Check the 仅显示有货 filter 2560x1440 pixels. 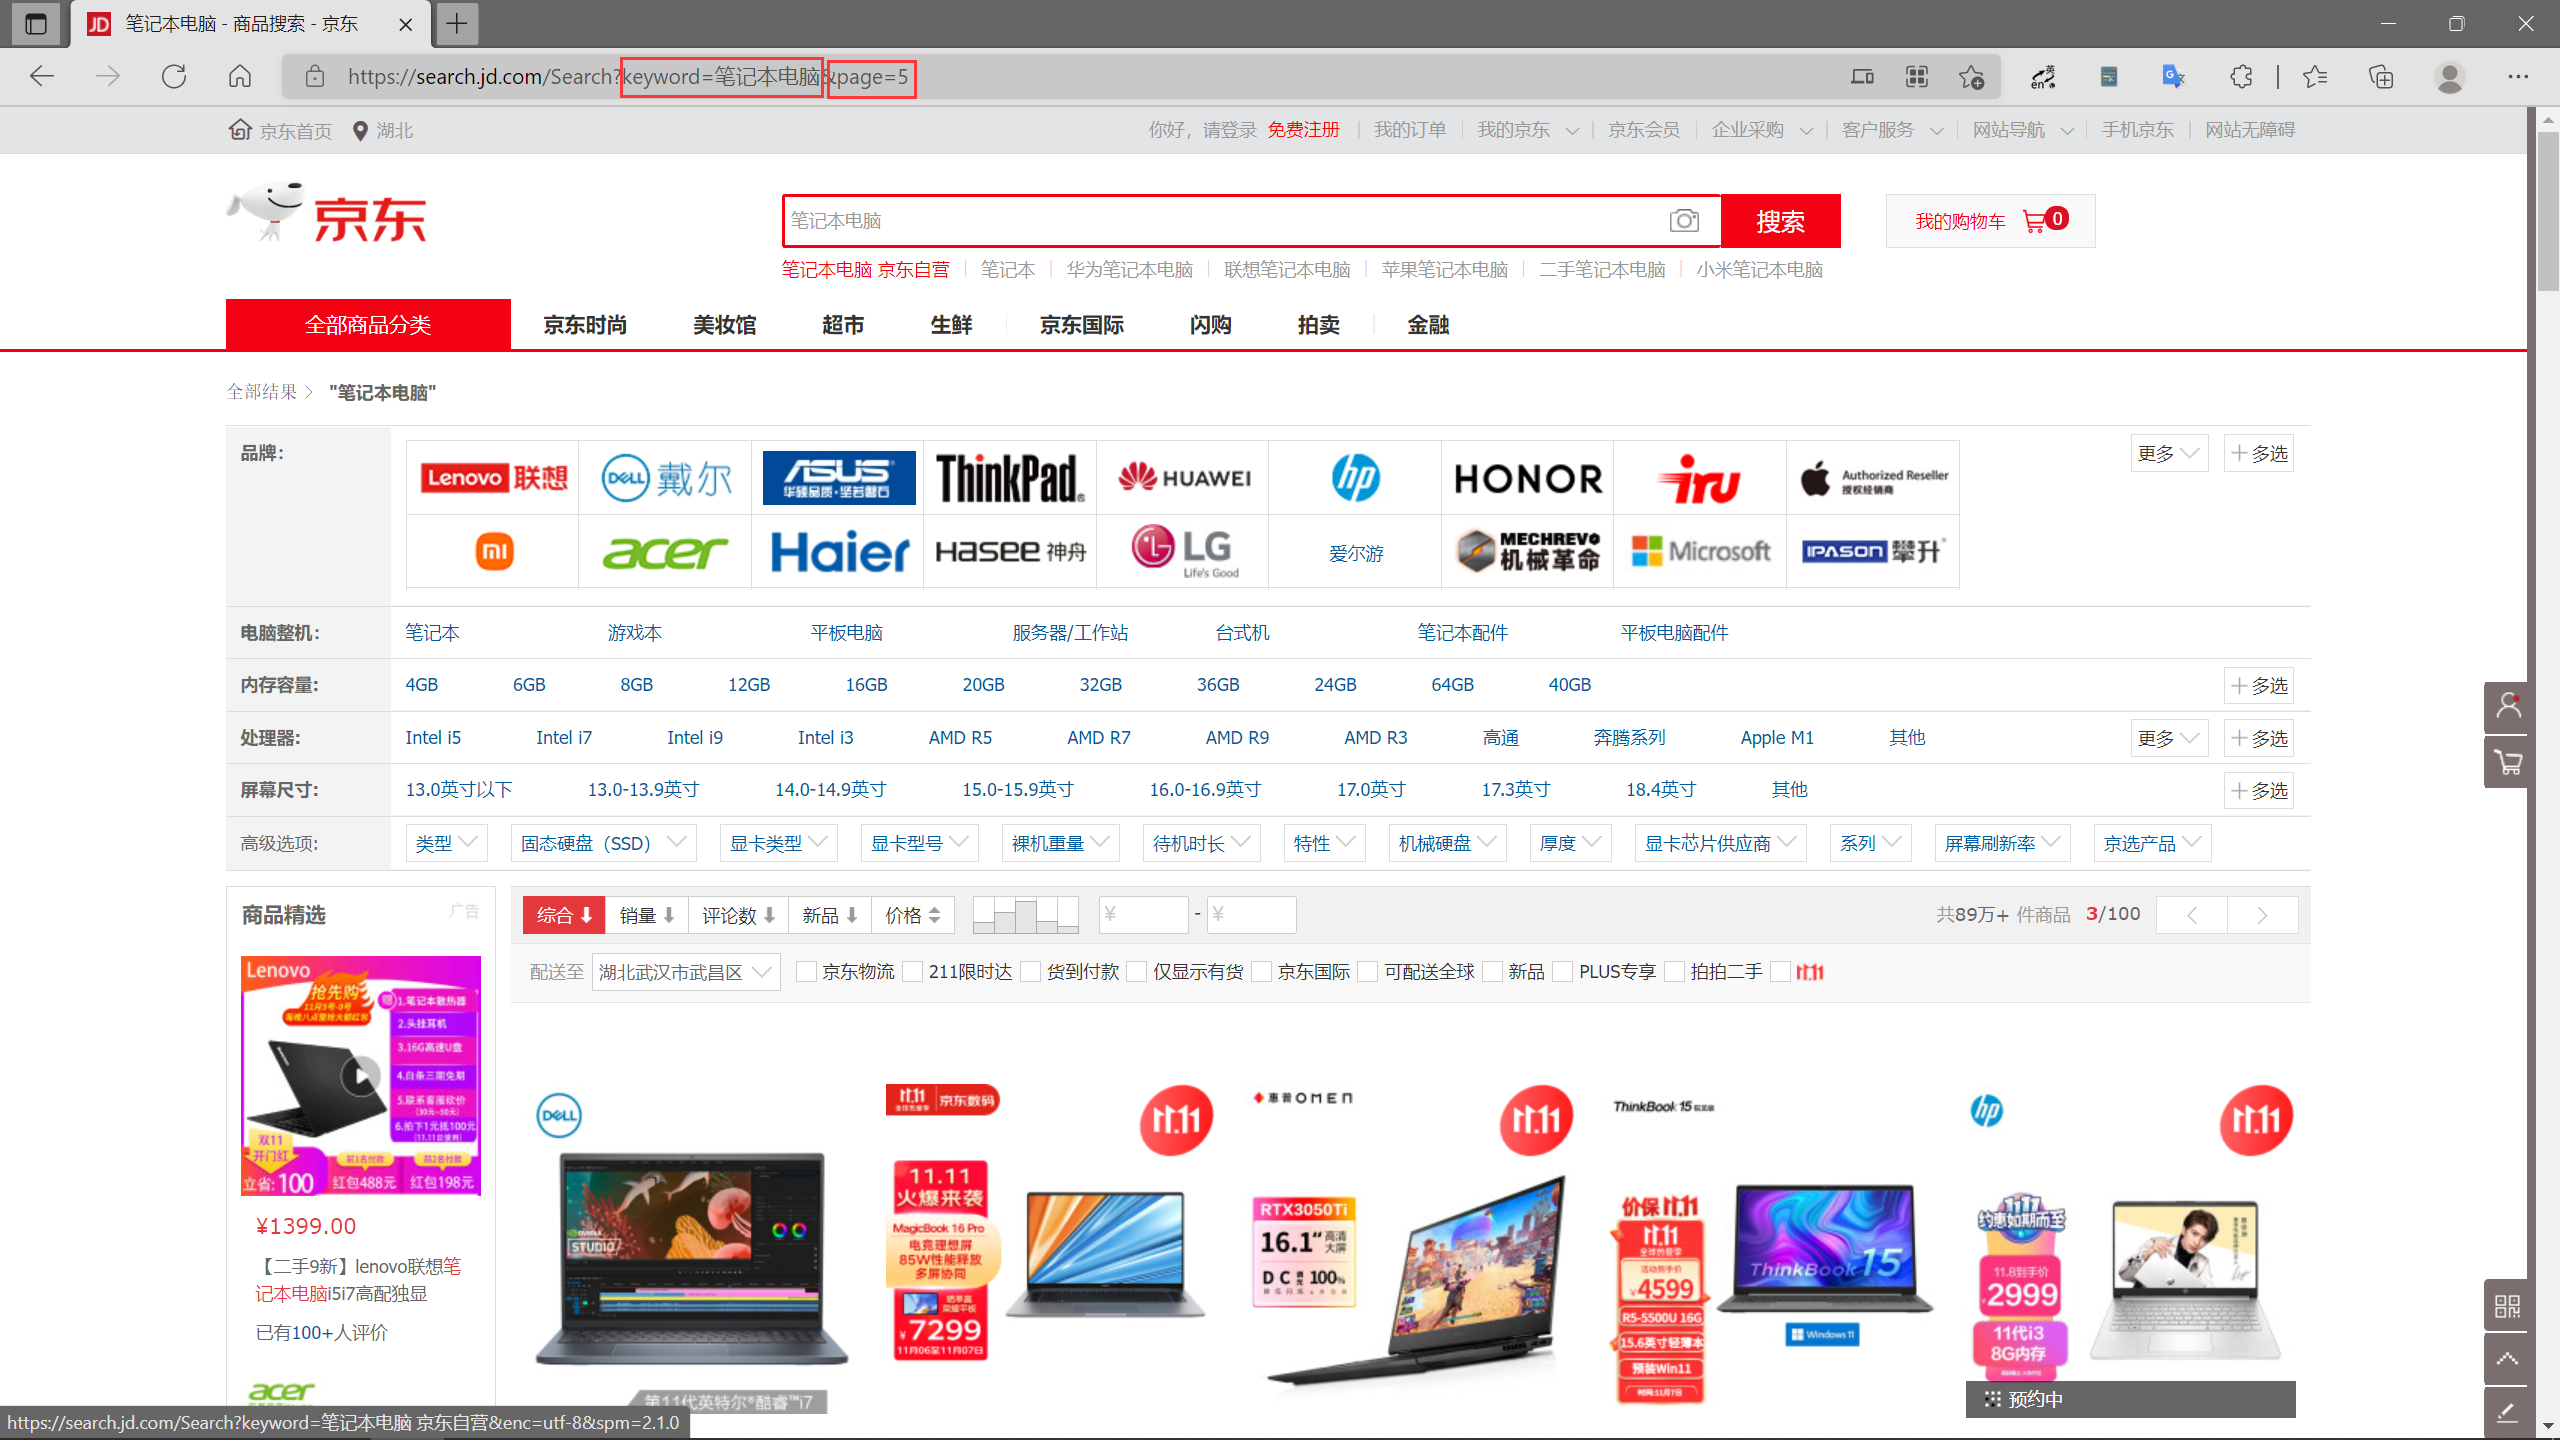point(1136,972)
